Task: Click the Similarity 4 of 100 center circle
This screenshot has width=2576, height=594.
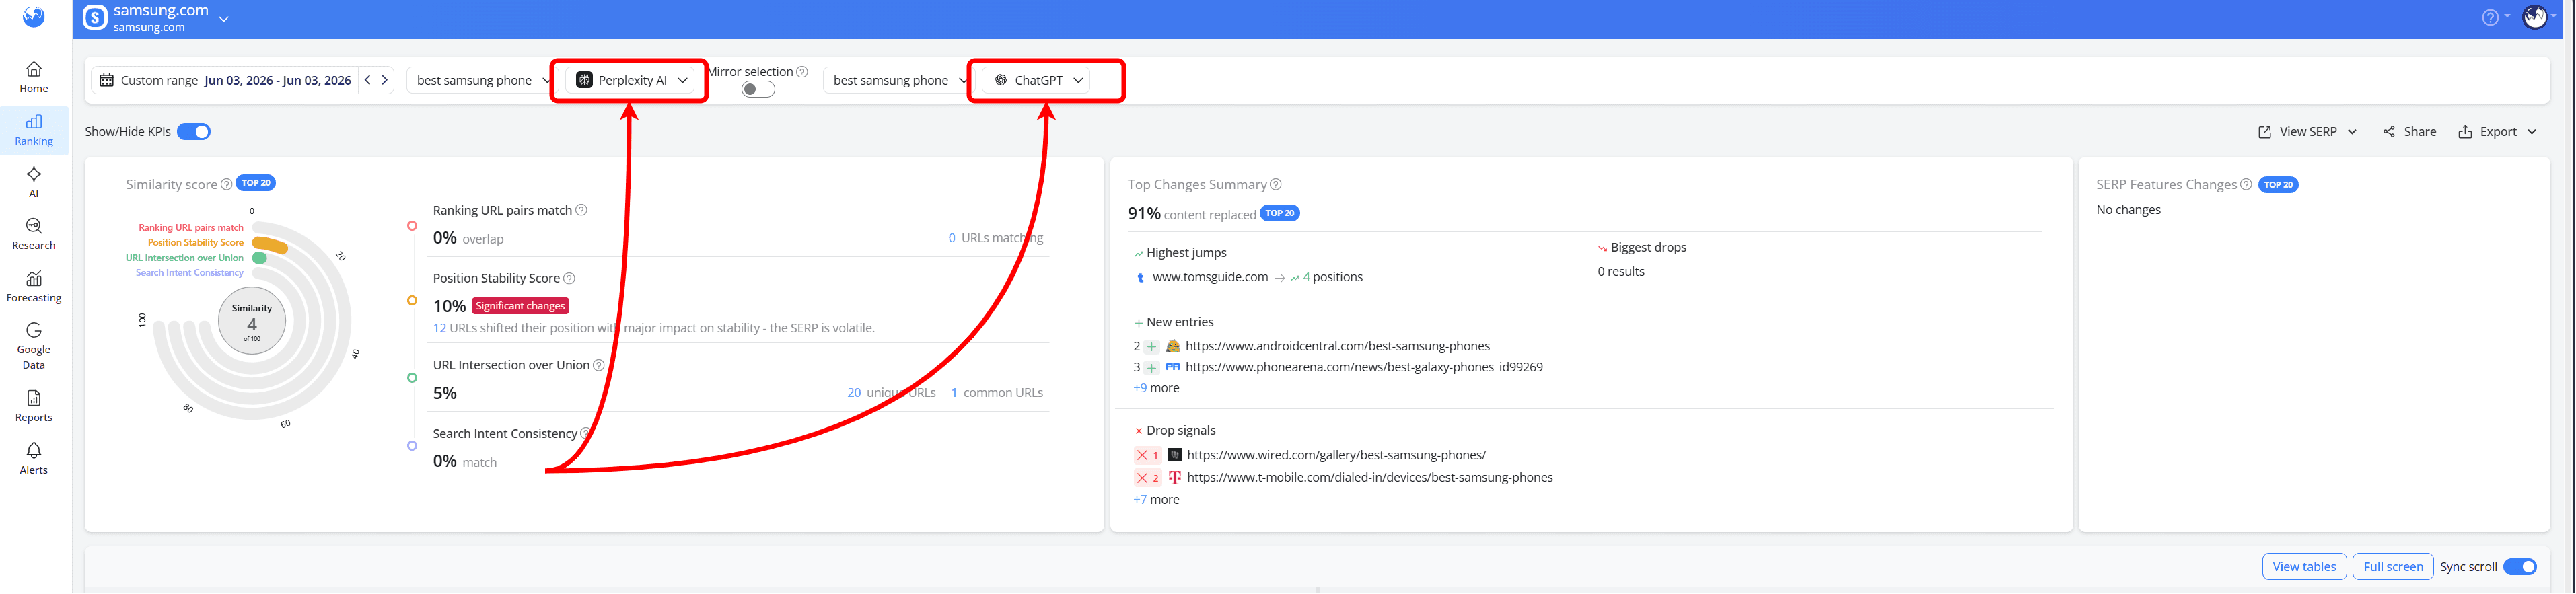Action: click(x=252, y=322)
